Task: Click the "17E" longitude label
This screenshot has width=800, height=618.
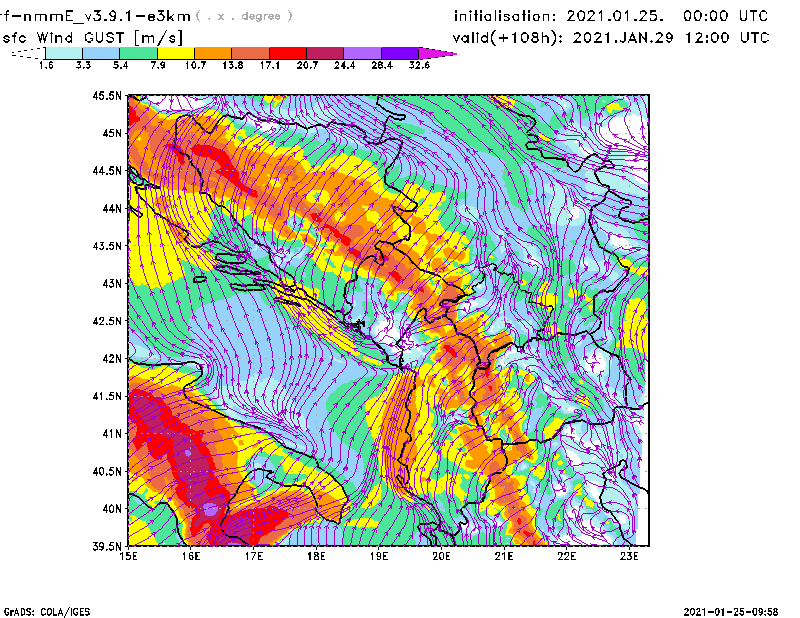Action: (254, 556)
